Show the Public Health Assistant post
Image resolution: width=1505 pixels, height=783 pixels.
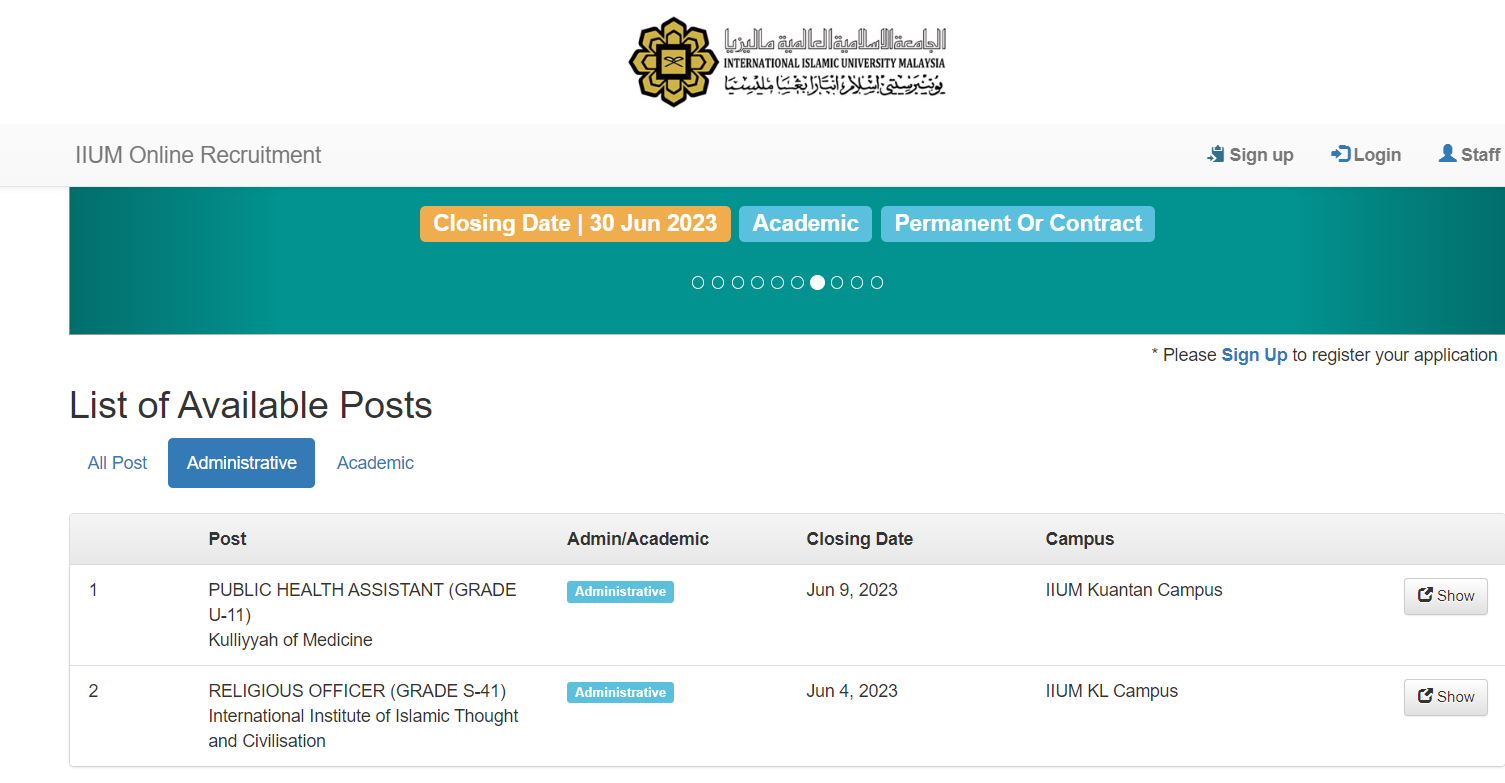click(x=1446, y=596)
